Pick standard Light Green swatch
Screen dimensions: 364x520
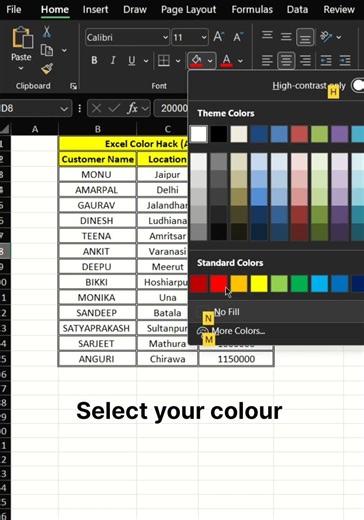point(279,284)
